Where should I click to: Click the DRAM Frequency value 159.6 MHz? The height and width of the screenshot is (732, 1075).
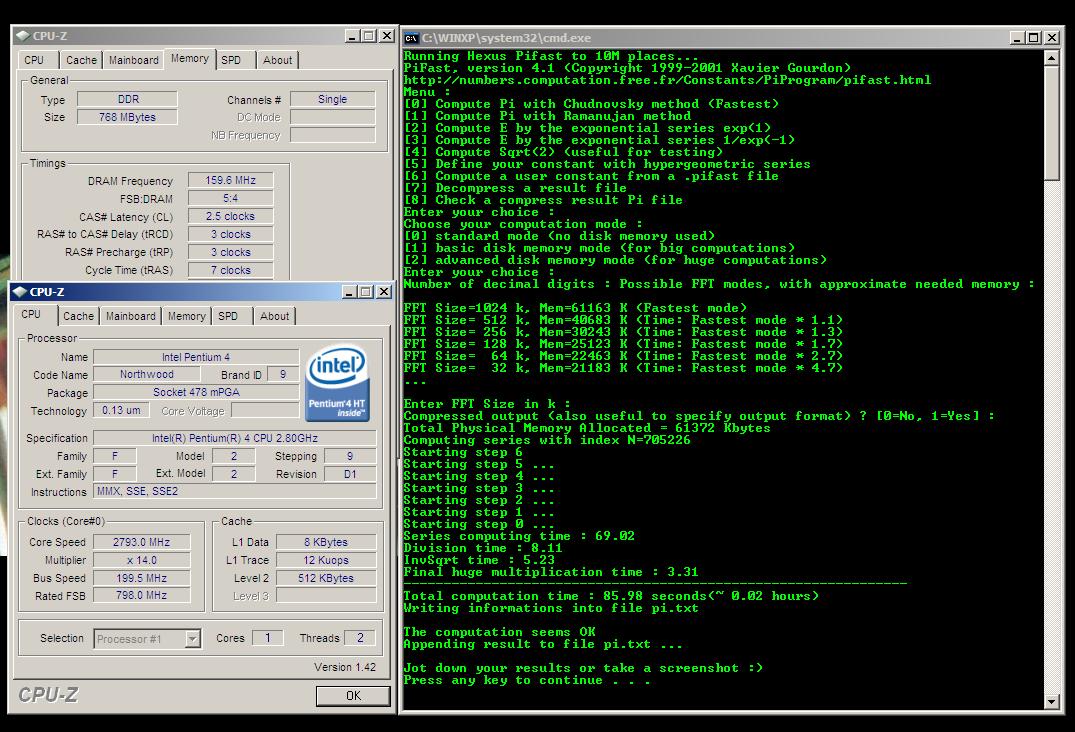click(x=230, y=180)
